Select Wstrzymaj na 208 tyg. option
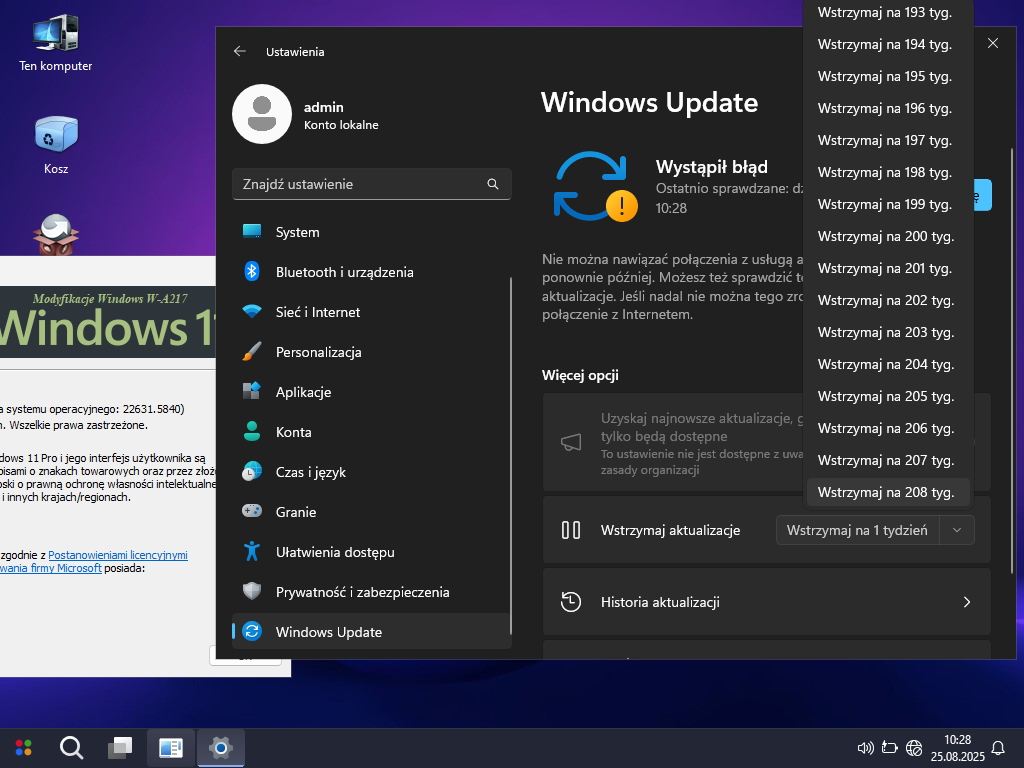The image size is (1024, 768). pyautogui.click(x=886, y=492)
